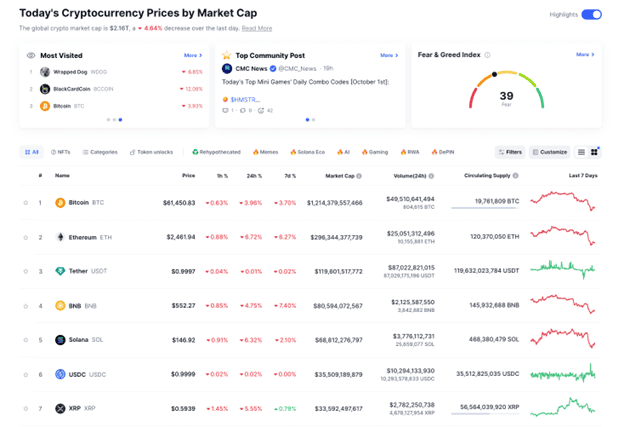Click the XRP logo icon
The width and height of the screenshot is (624, 427).
[60, 408]
